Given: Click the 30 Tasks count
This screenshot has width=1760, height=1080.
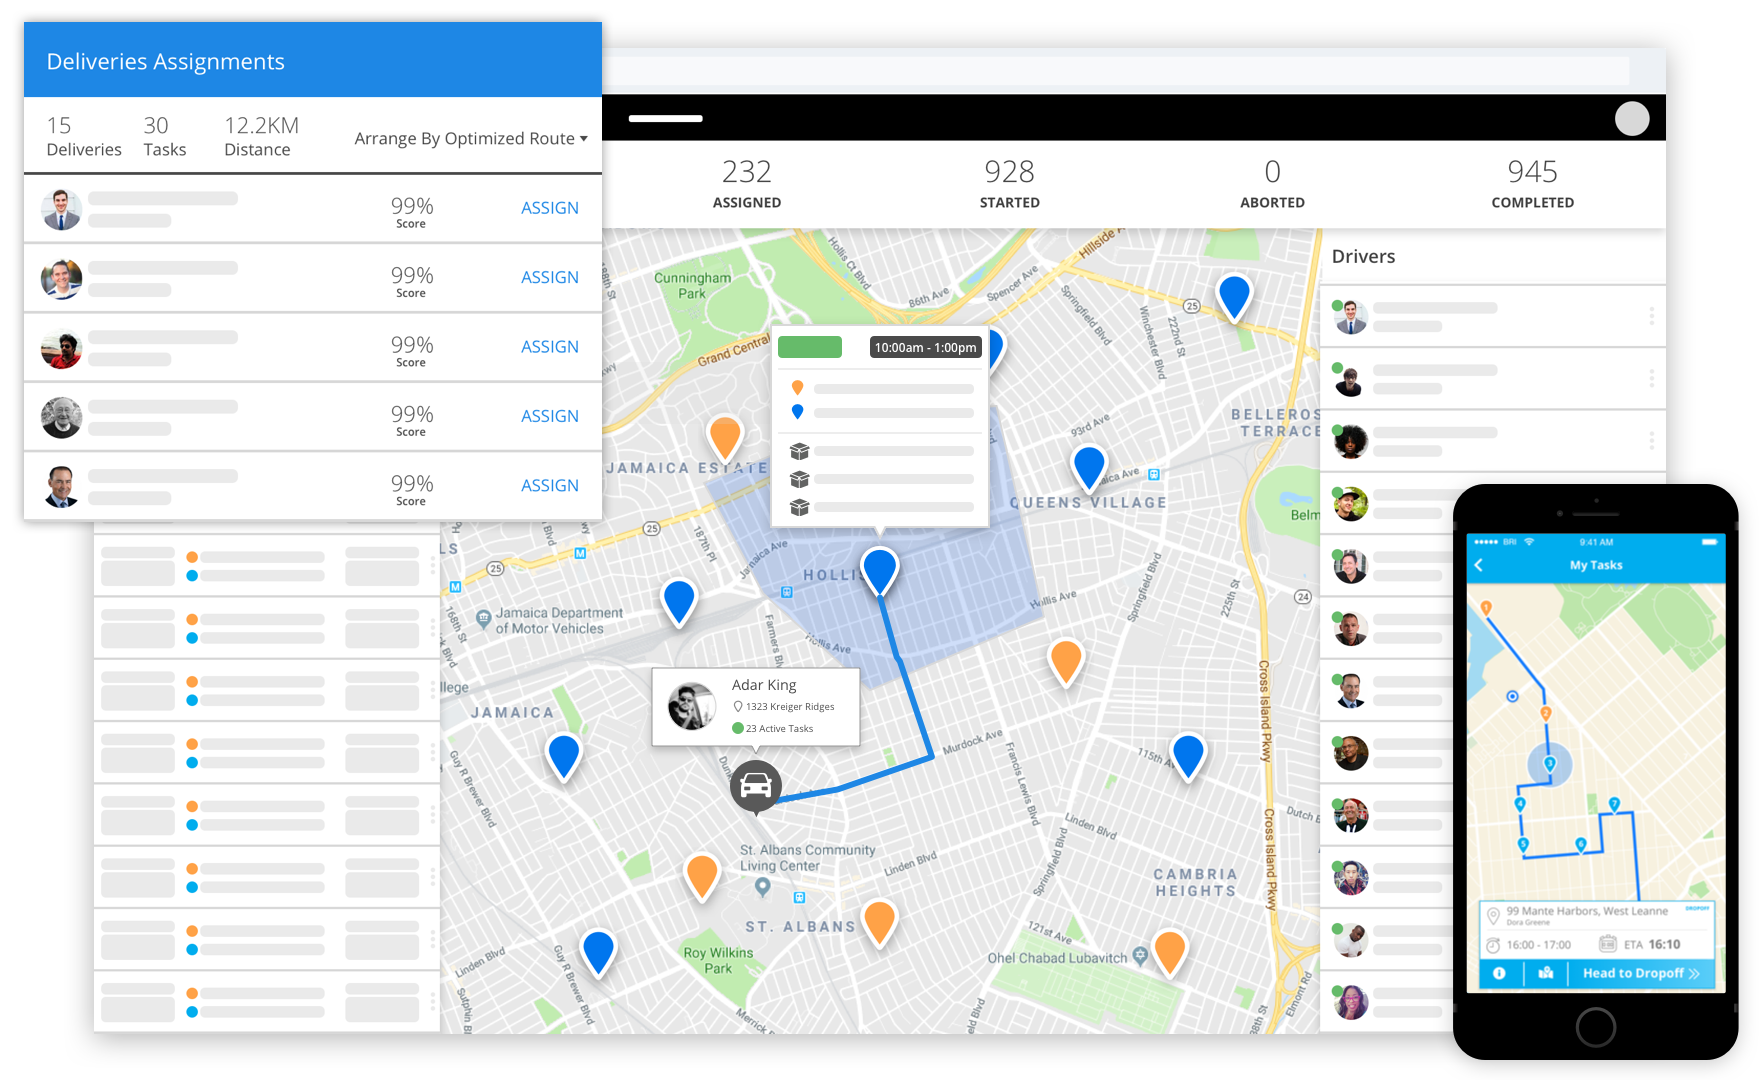Looking at the screenshot, I should [164, 137].
